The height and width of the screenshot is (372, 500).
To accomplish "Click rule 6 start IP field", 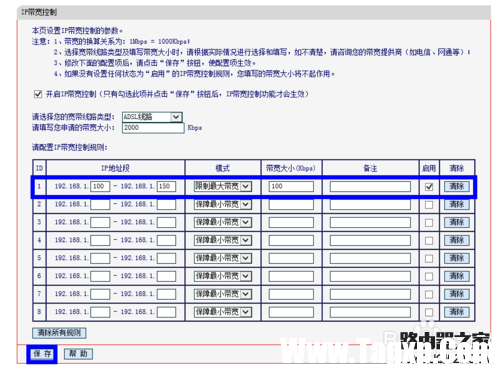I will pyautogui.click(x=100, y=276).
